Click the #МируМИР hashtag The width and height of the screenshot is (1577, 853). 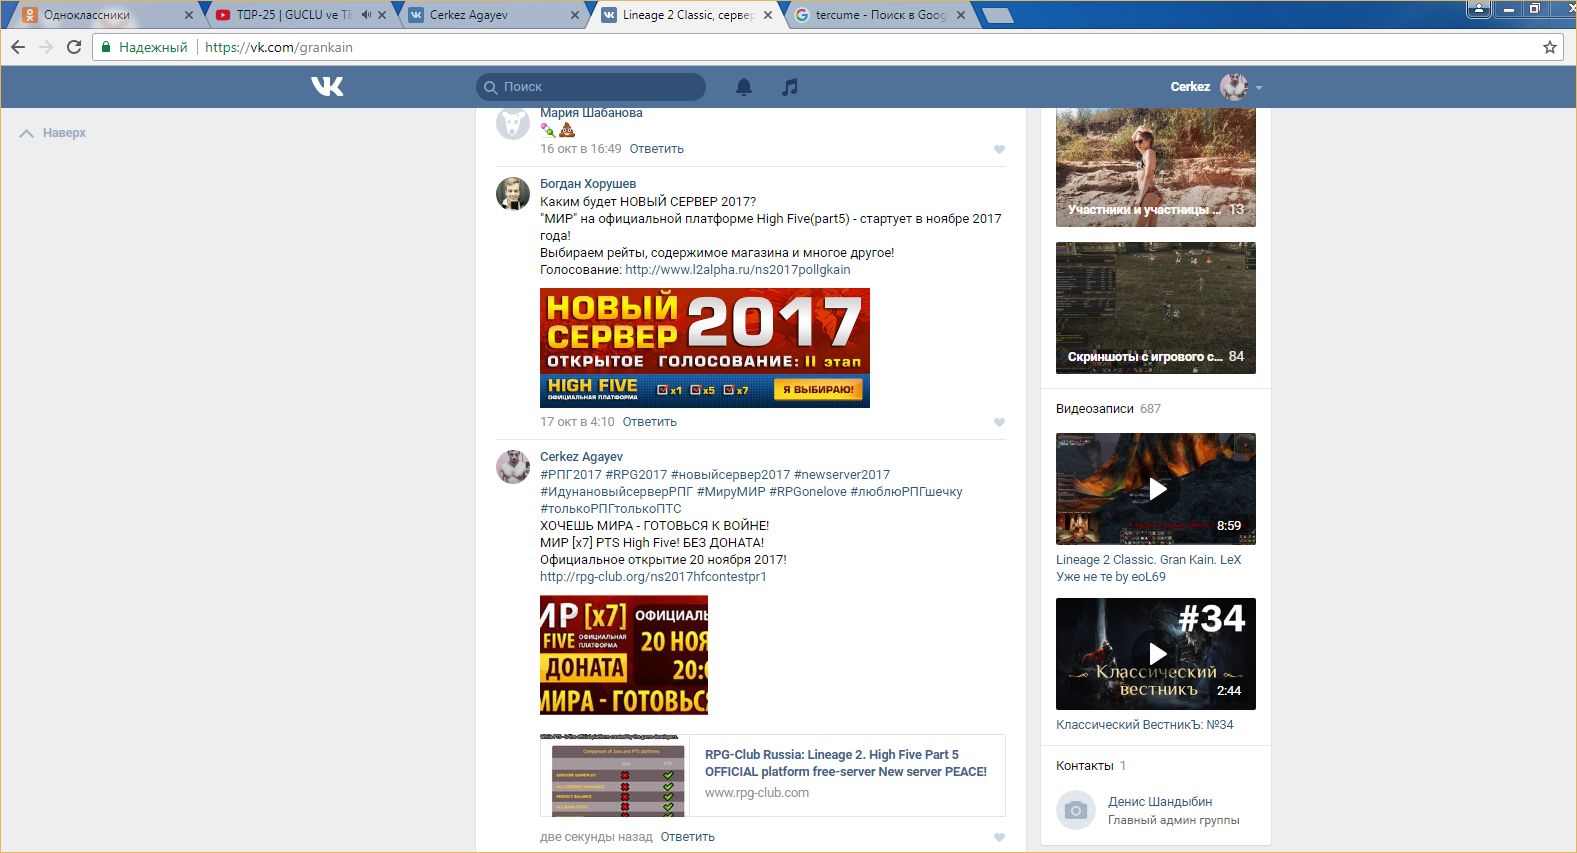[x=731, y=492]
